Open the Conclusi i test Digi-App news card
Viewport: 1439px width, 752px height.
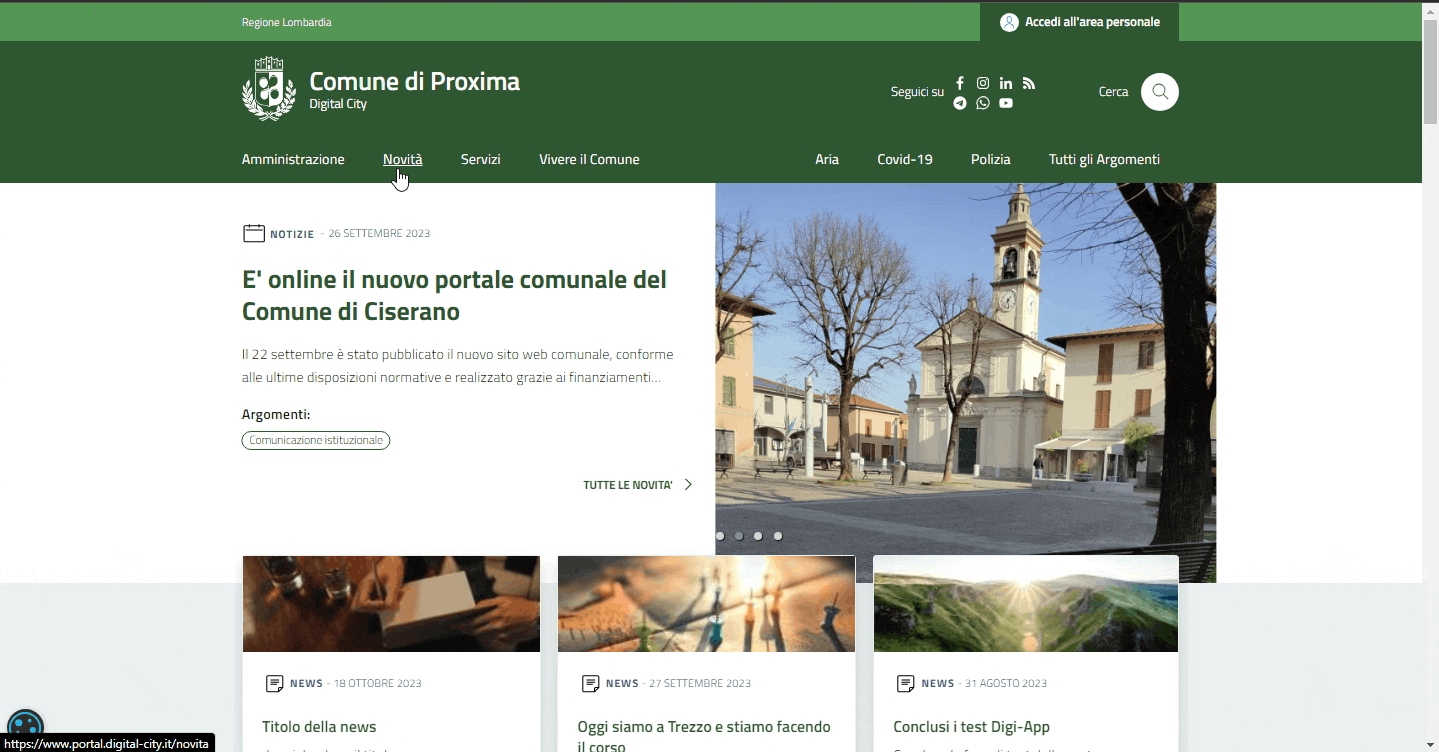pos(970,727)
